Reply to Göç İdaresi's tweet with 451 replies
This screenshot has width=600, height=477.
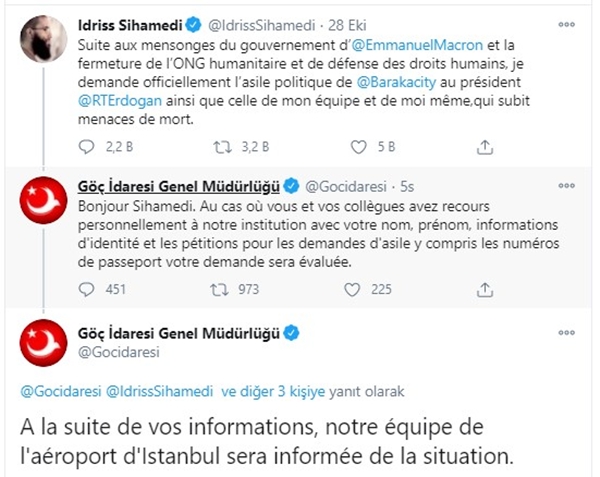[86, 290]
